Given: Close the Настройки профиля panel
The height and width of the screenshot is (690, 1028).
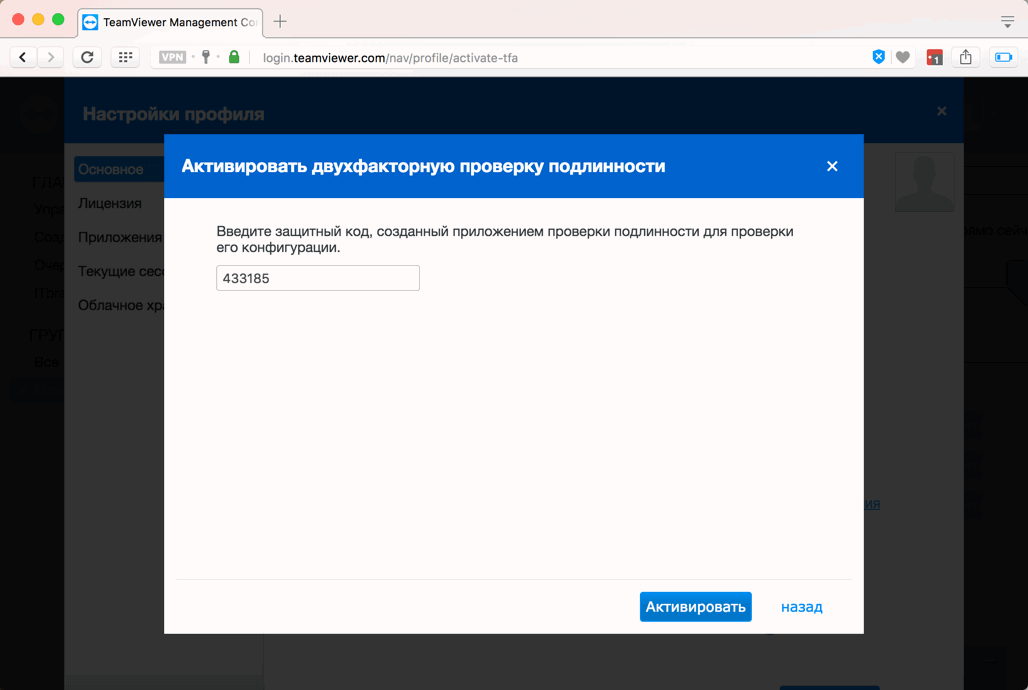Looking at the screenshot, I should [941, 112].
